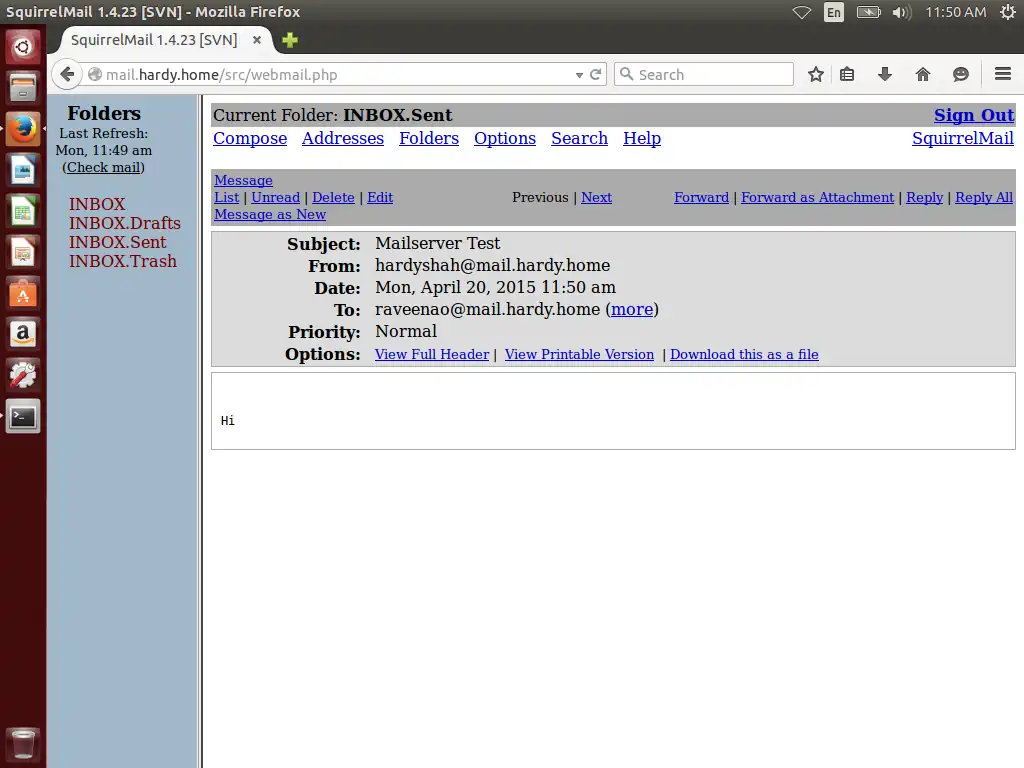Image resolution: width=1024 pixels, height=768 pixels.
Task: Navigate back with the back arrow
Action: click(x=66, y=74)
